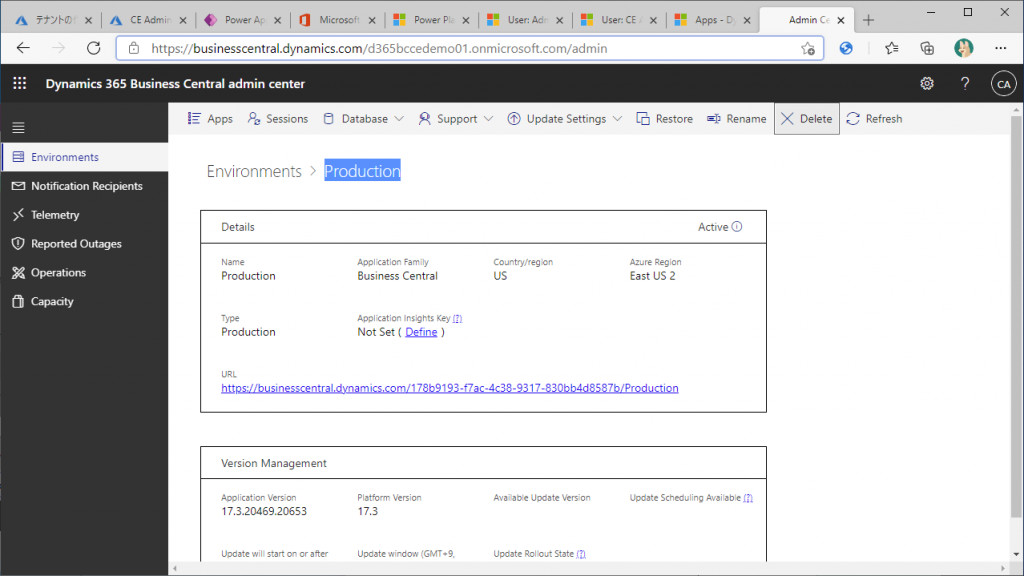1024x576 pixels.
Task: Click the Rename toolbar command
Action: pyautogui.click(x=737, y=119)
